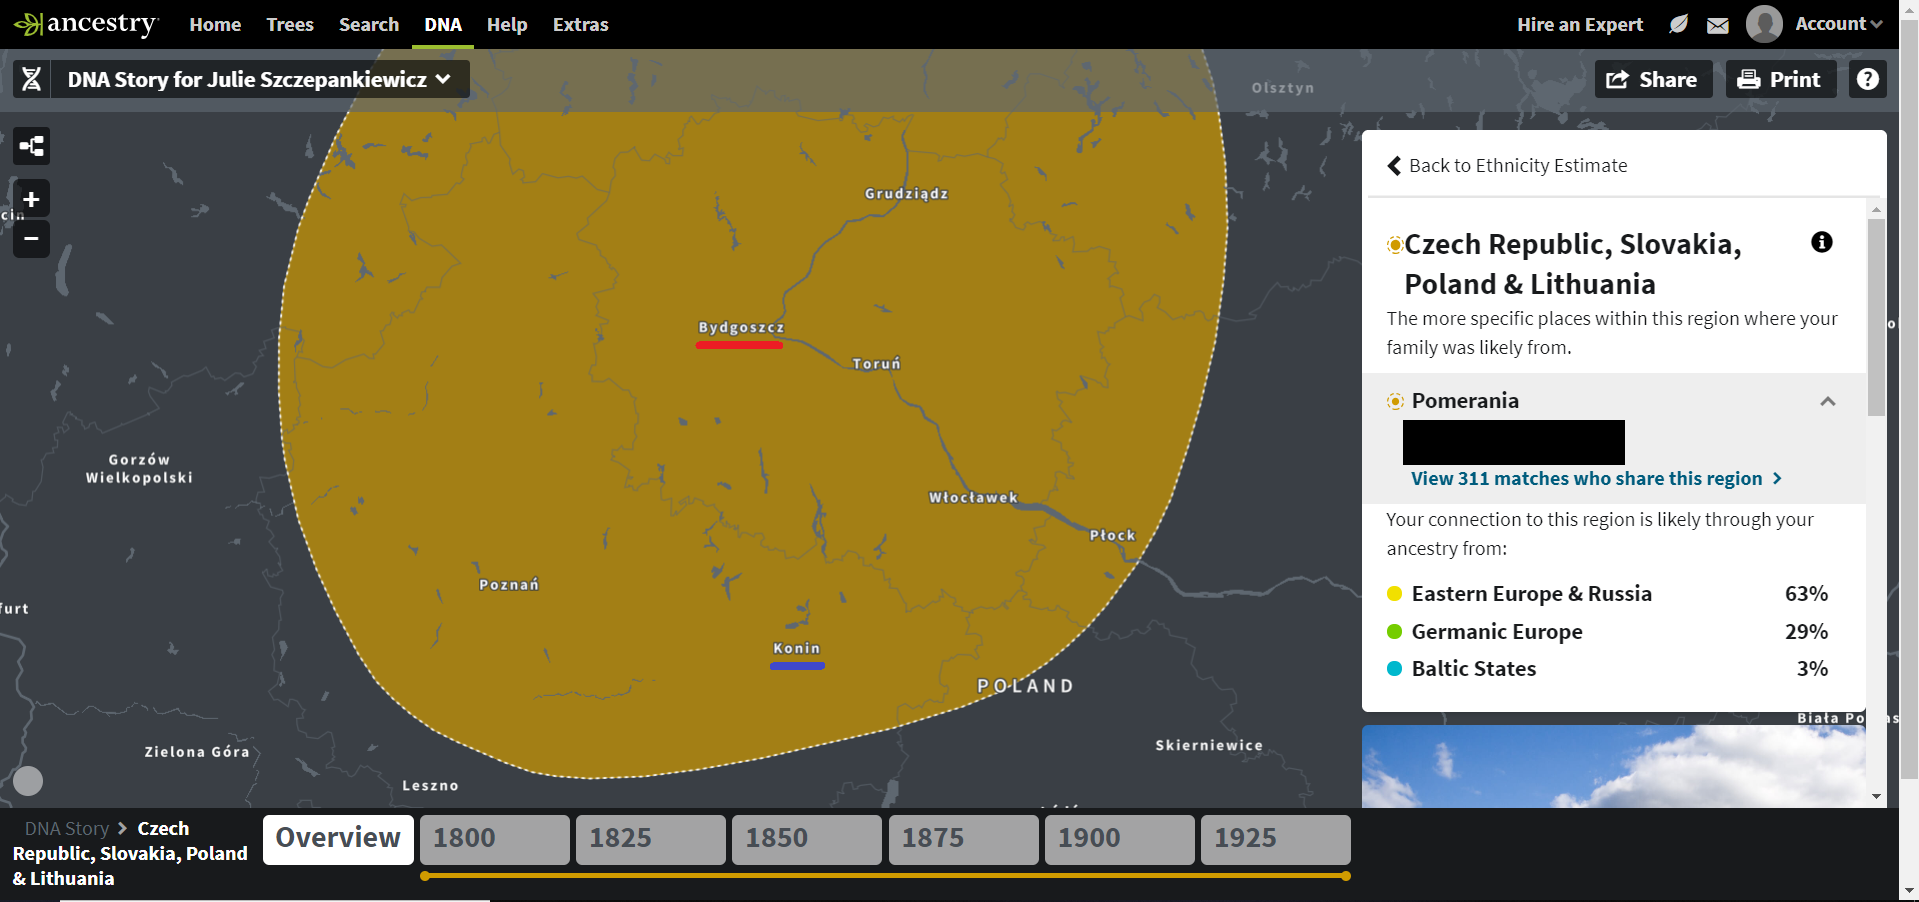Expand the Account menu
Viewport: 1919px width, 902px height.
1837,24
